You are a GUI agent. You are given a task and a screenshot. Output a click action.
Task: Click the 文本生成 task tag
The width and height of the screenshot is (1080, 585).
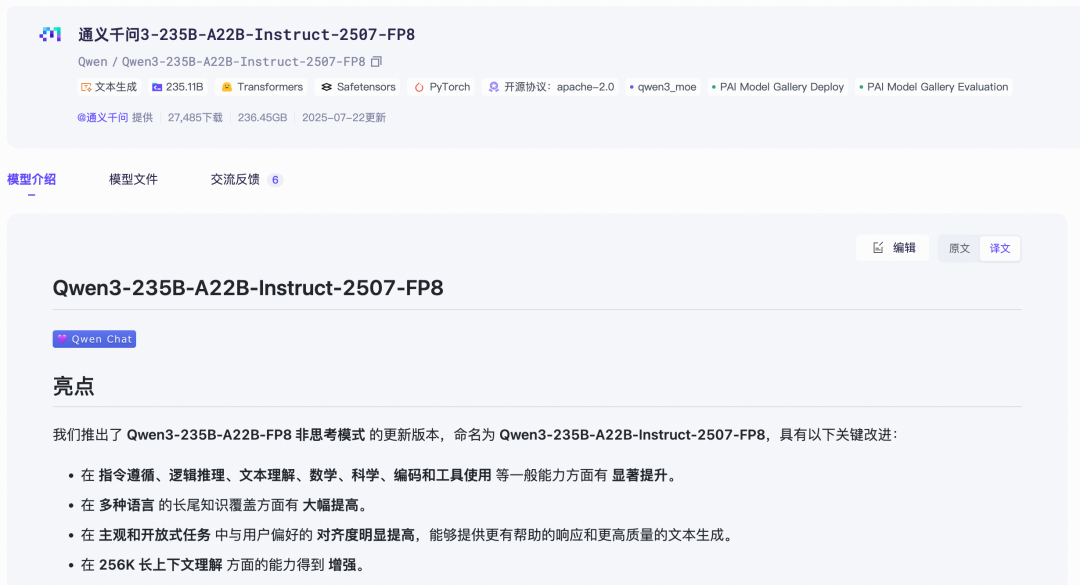coord(109,87)
